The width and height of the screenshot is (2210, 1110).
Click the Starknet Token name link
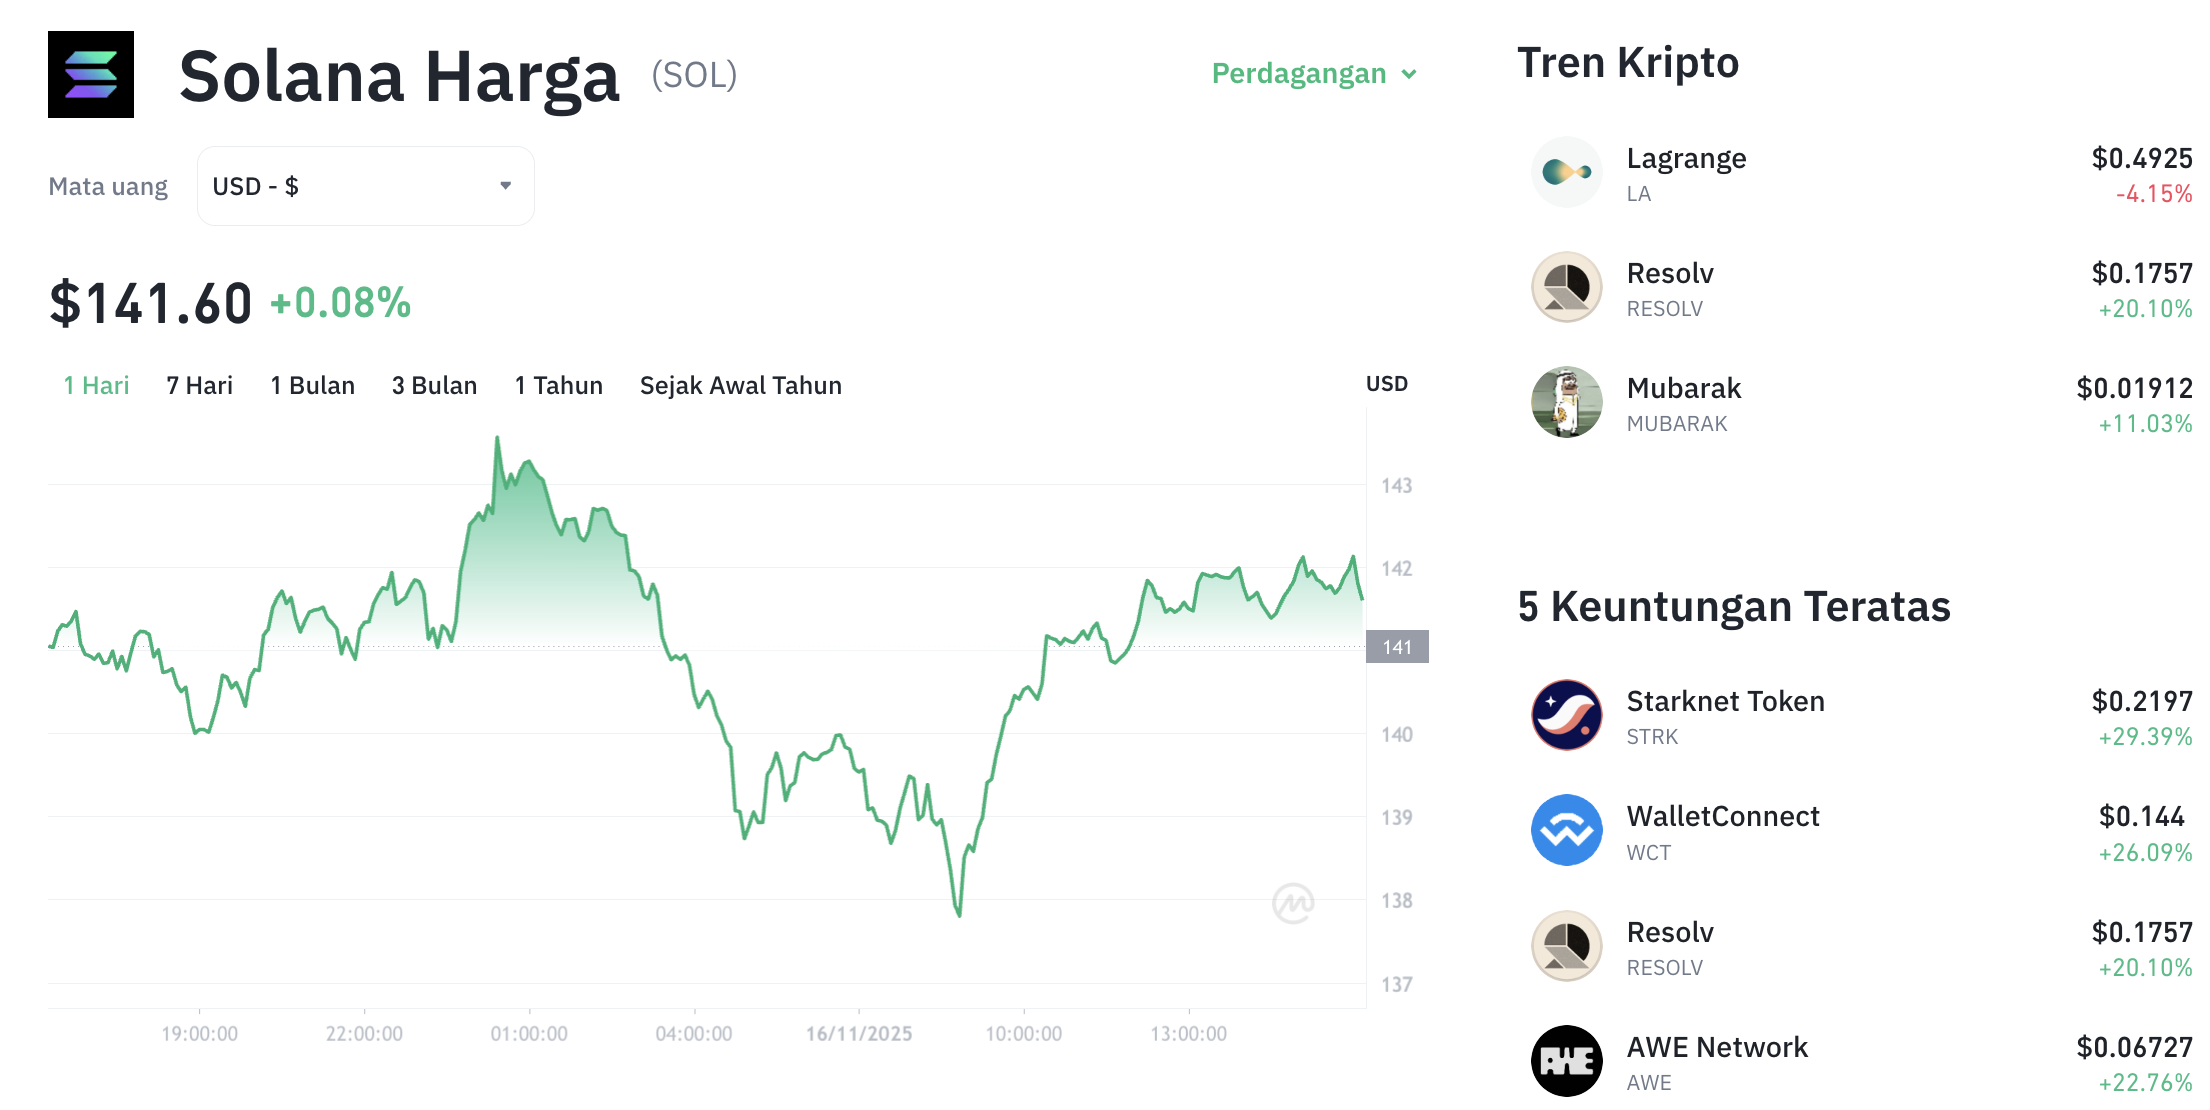pyautogui.click(x=1724, y=701)
